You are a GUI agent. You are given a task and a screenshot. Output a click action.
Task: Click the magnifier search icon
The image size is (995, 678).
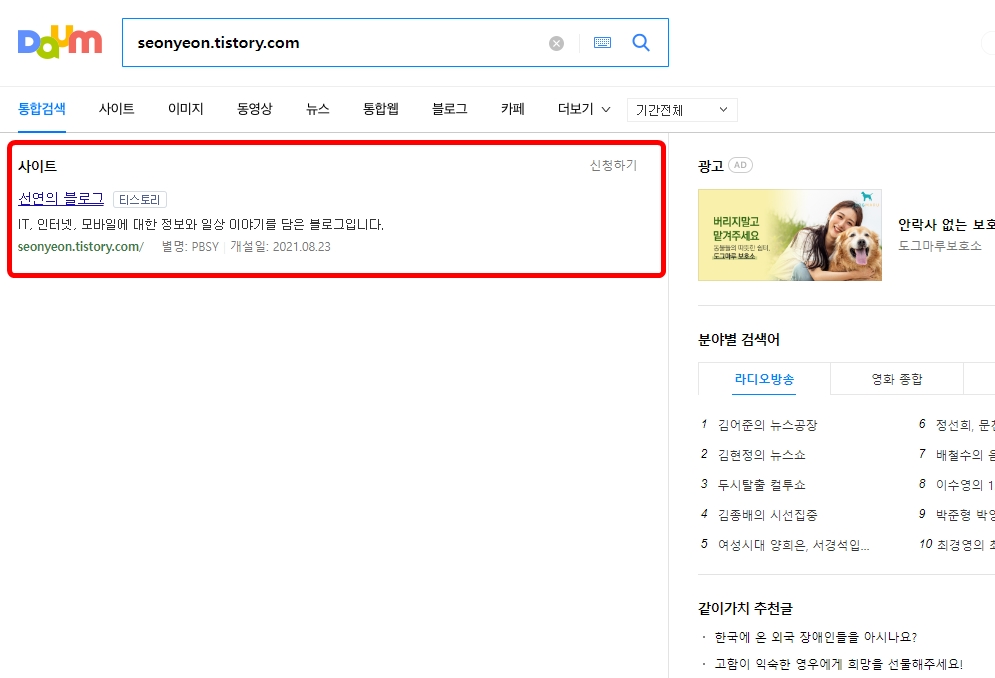[641, 43]
